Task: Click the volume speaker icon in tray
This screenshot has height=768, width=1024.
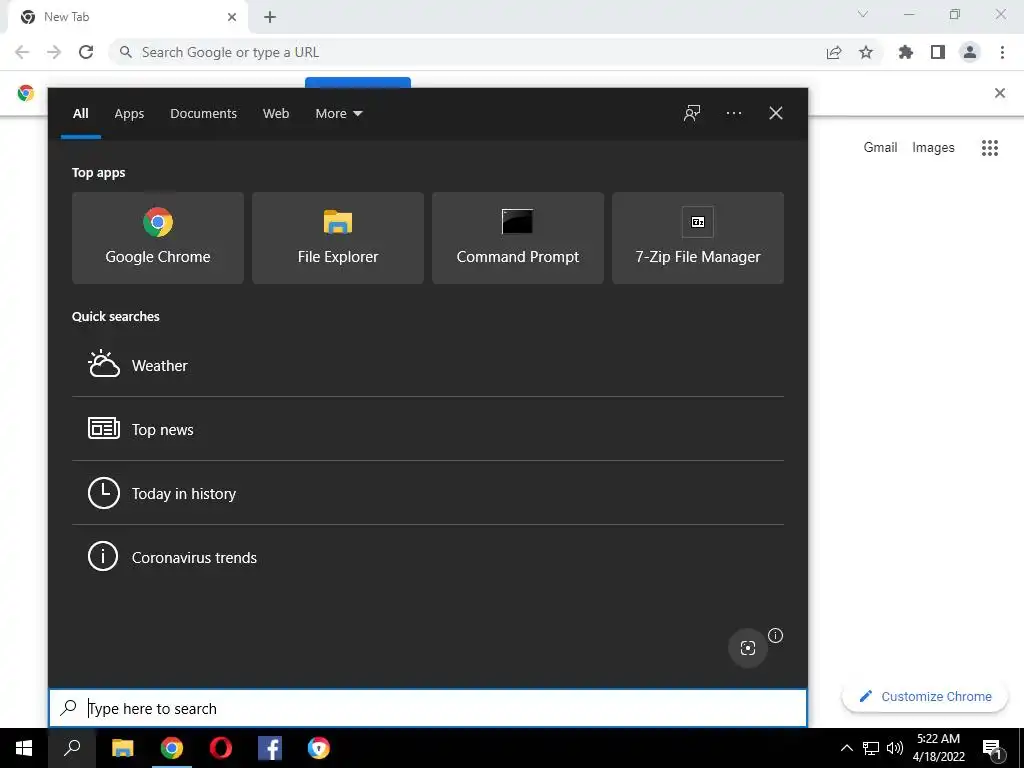Action: click(895, 748)
